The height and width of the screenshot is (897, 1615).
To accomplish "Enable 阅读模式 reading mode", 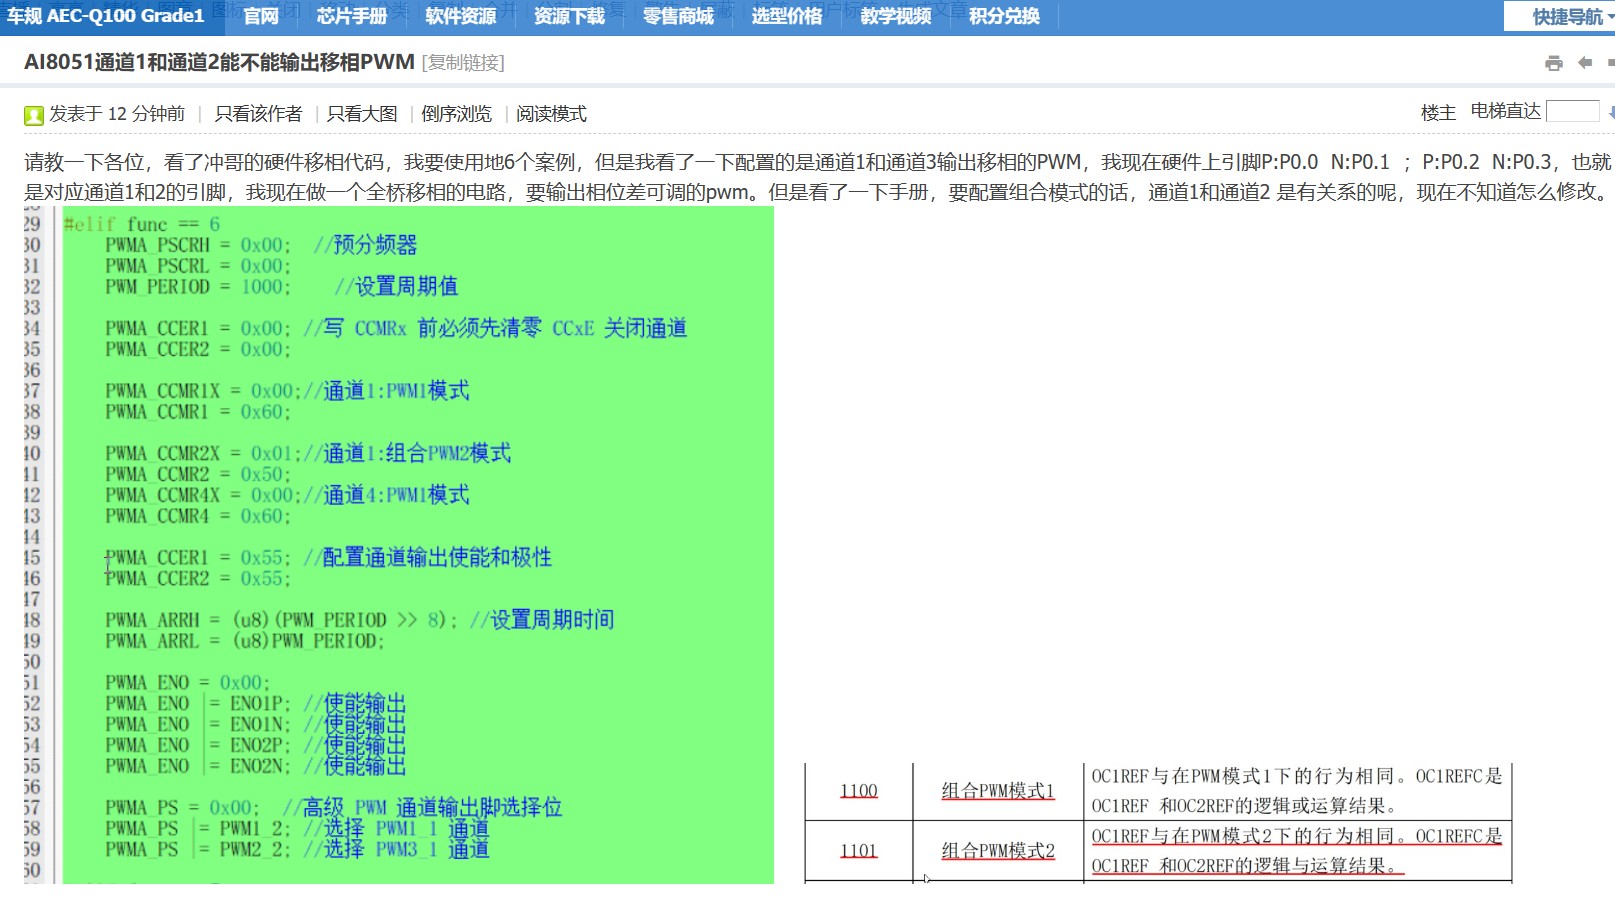I will [x=552, y=114].
